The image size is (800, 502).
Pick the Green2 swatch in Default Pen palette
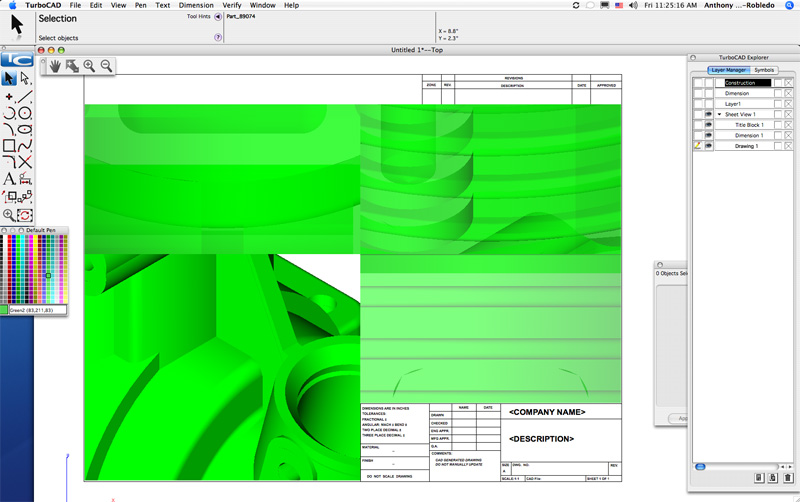point(48,275)
